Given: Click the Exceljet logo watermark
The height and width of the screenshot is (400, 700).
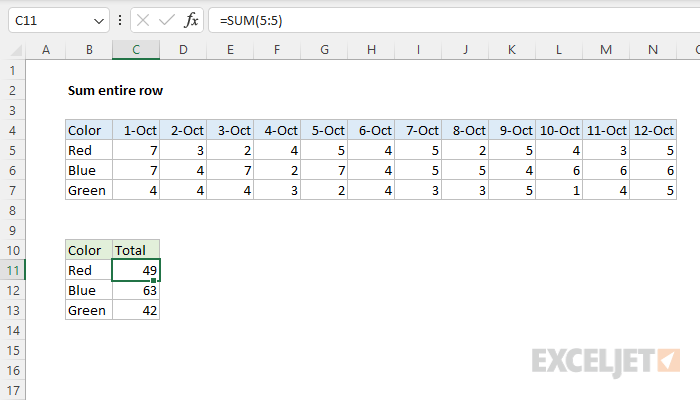Looking at the screenshot, I should (606, 359).
